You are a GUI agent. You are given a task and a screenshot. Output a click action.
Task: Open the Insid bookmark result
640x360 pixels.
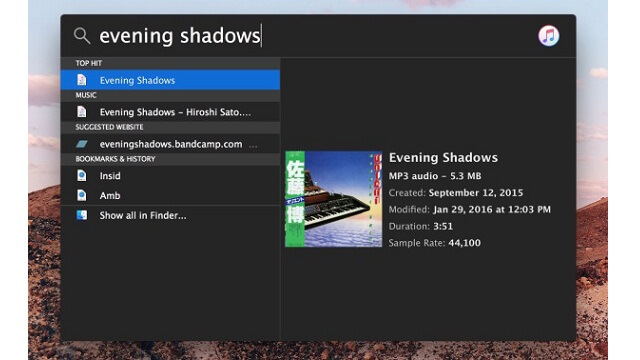click(170, 176)
